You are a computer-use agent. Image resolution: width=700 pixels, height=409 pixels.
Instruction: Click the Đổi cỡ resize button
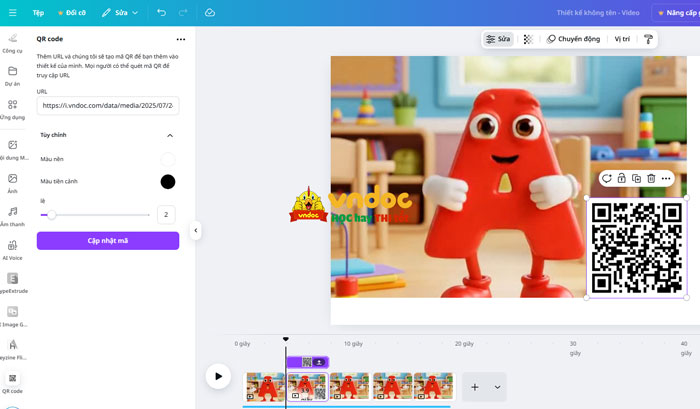72,13
